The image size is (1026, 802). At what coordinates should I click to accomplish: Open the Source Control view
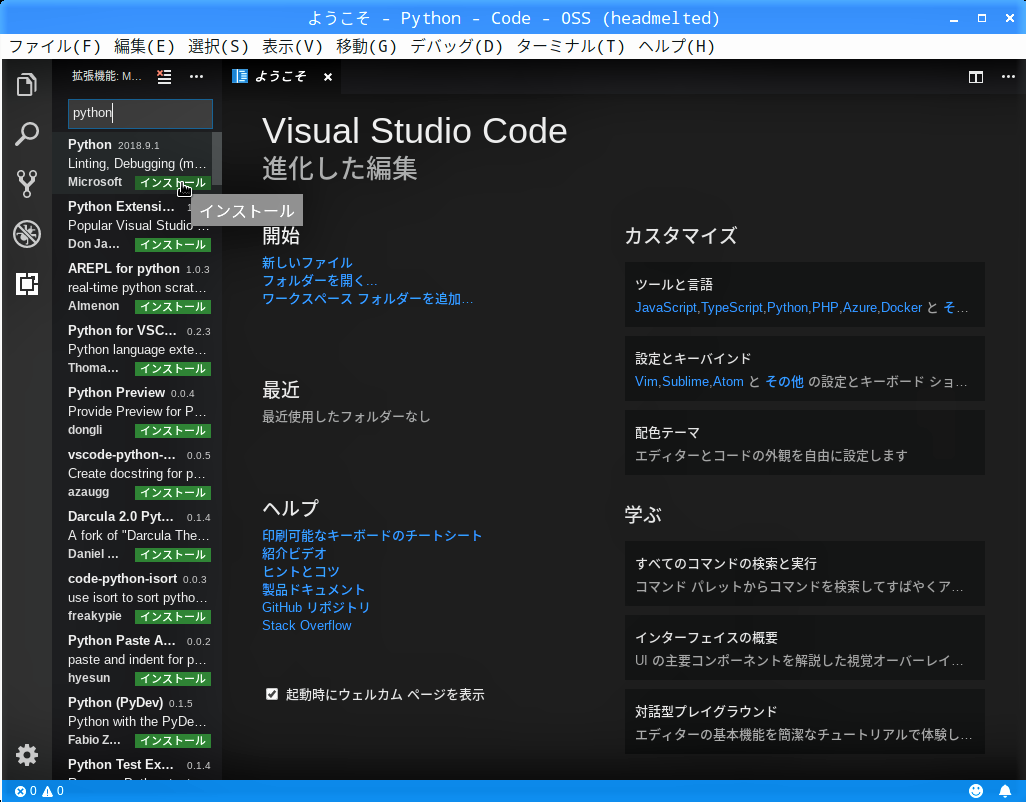pyautogui.click(x=27, y=184)
